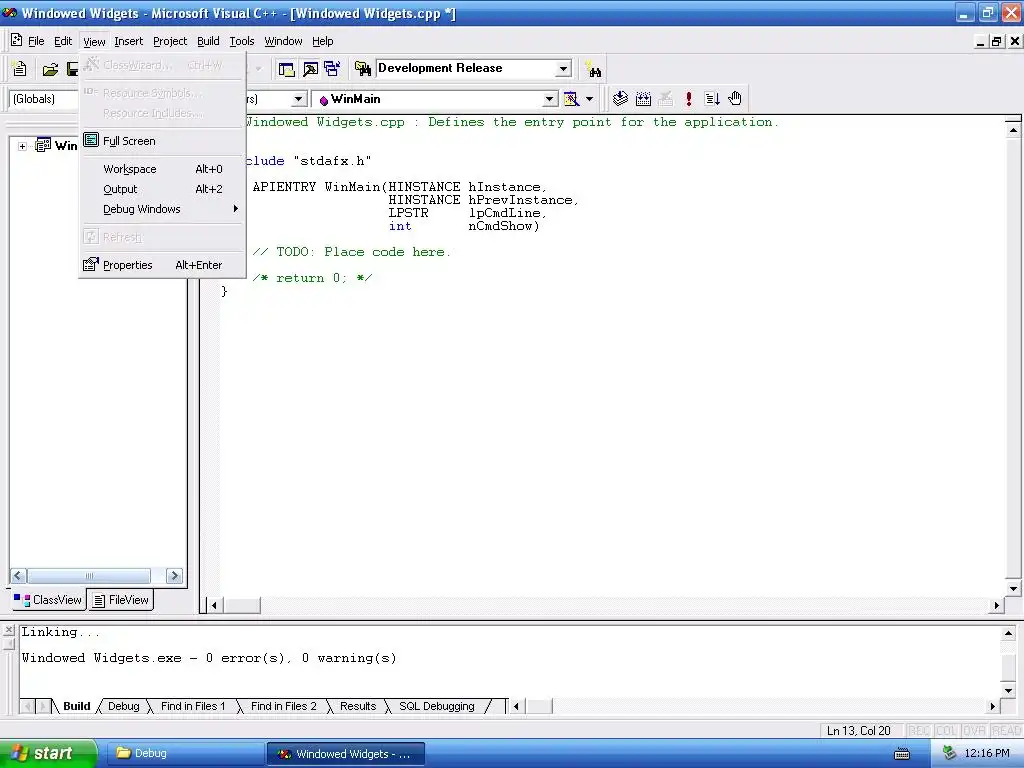The height and width of the screenshot is (768, 1024).
Task: Toggle the Workspace window toolbar icon
Action: coord(286,69)
